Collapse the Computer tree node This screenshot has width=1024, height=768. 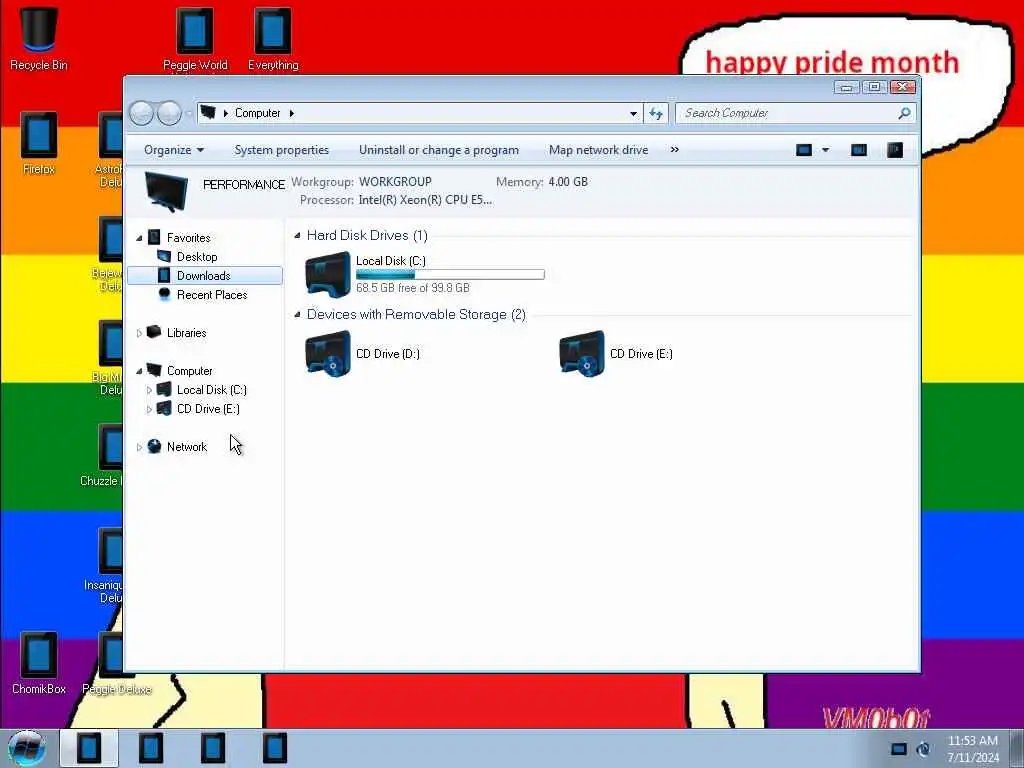click(139, 371)
